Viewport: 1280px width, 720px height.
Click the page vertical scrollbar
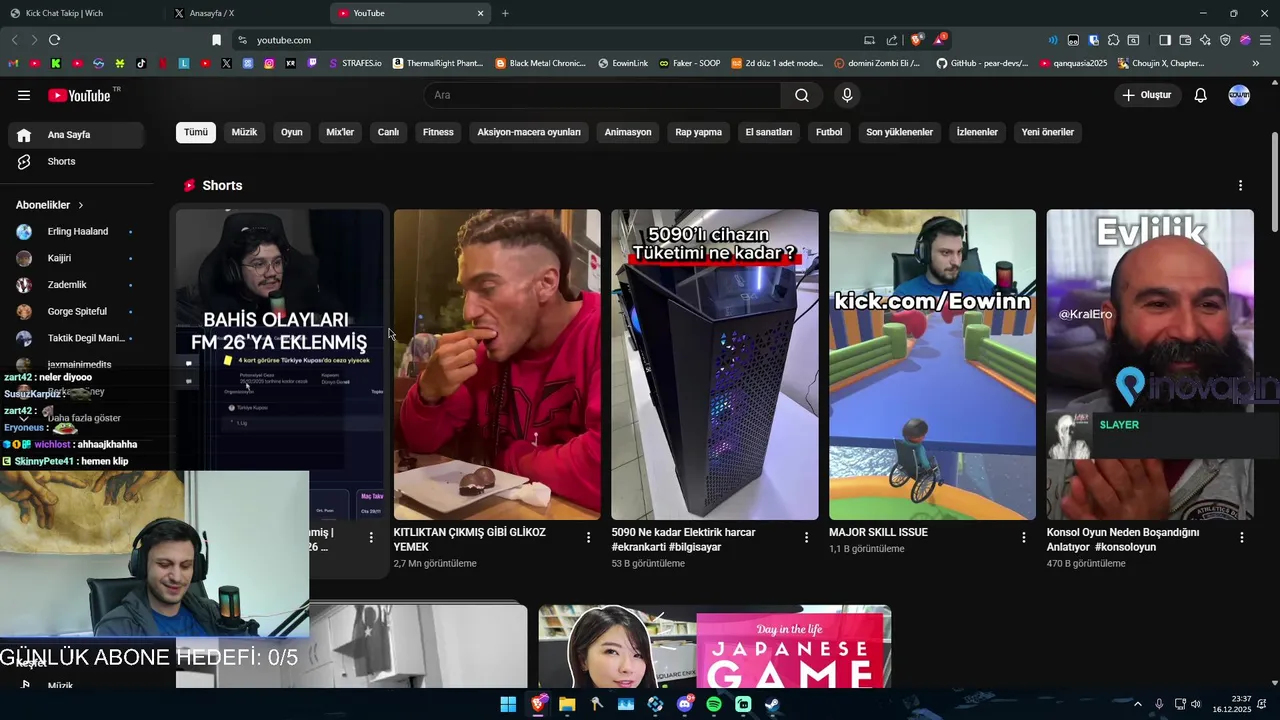1274,182
